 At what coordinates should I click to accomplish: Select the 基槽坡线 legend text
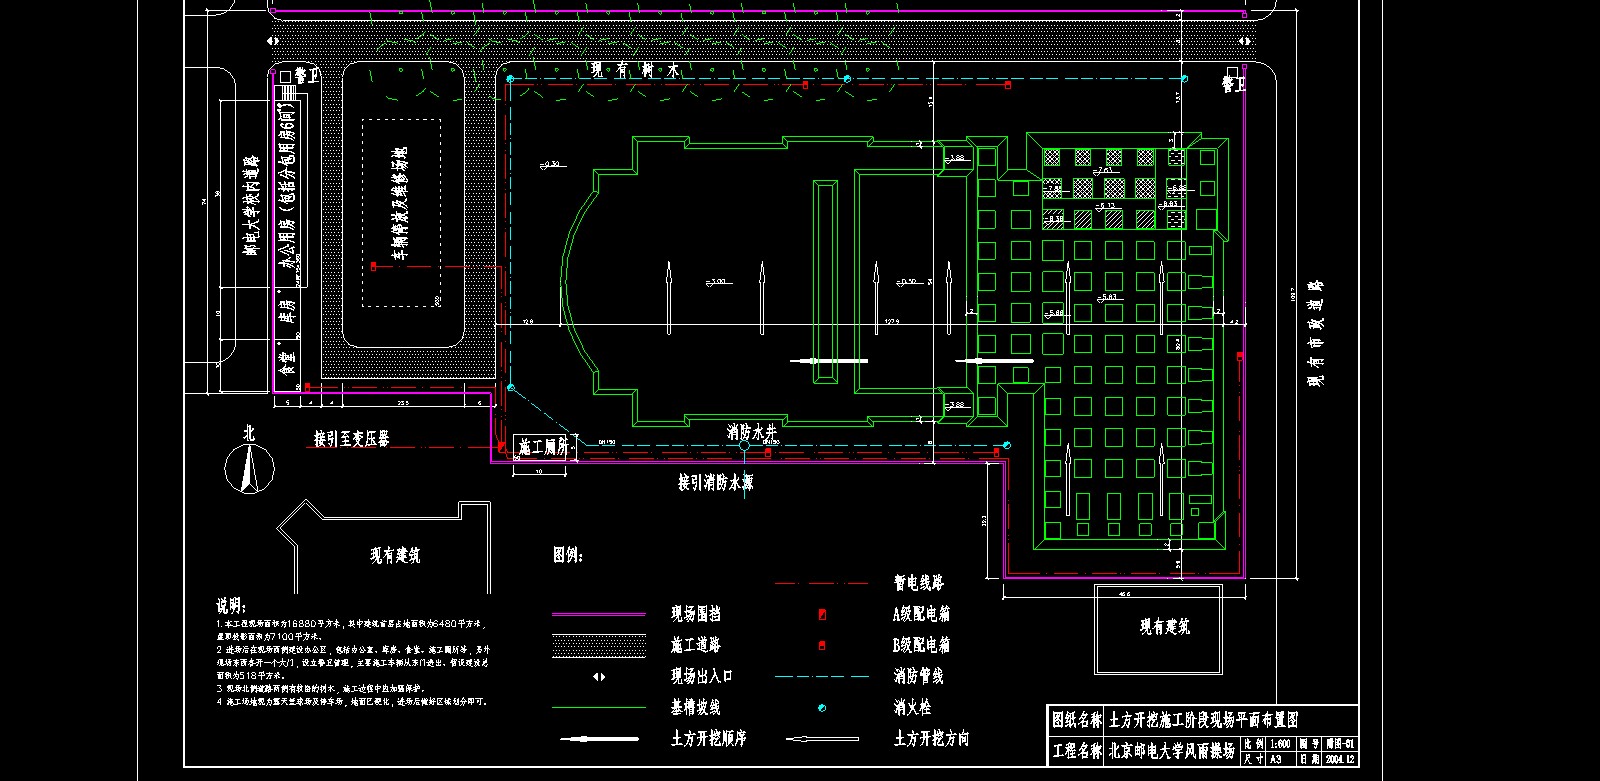point(695,708)
